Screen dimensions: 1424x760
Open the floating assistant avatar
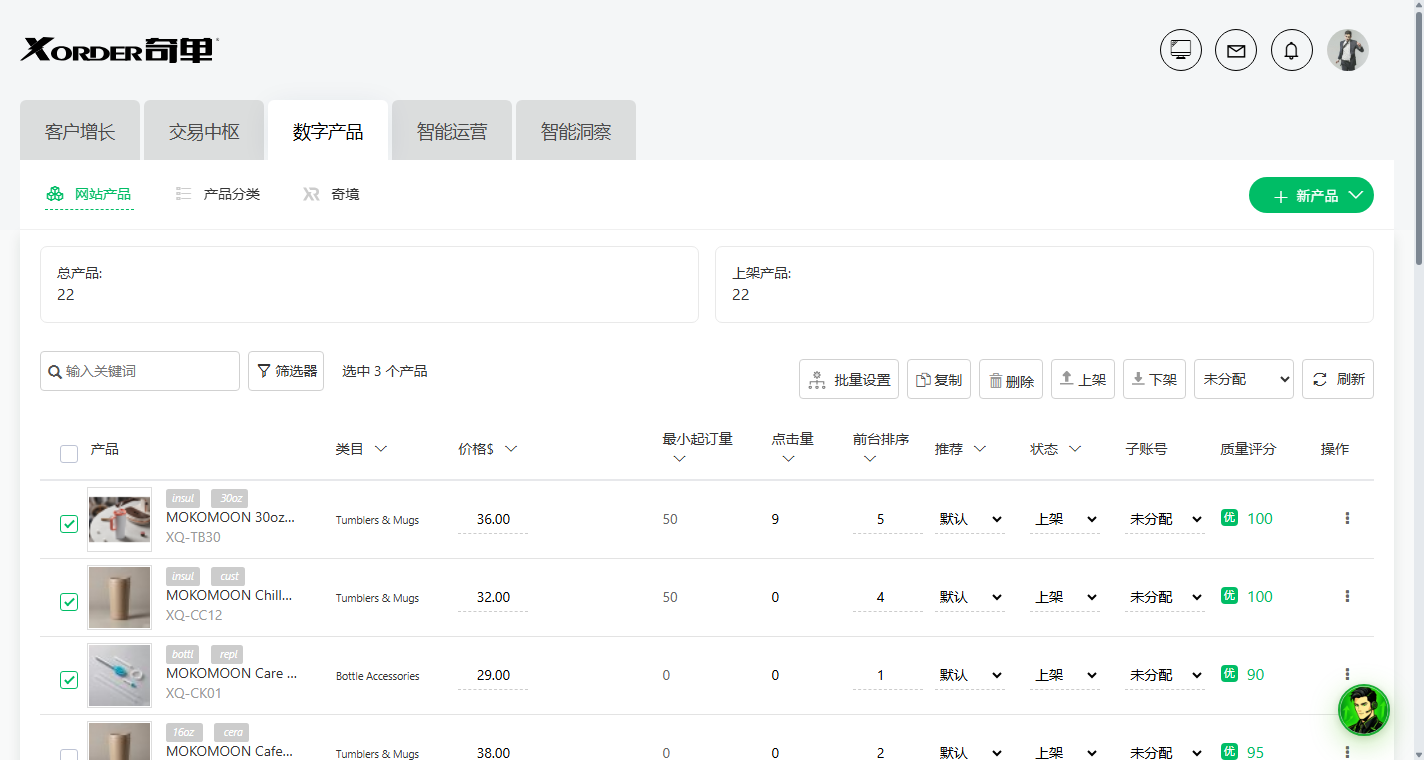[x=1364, y=710]
